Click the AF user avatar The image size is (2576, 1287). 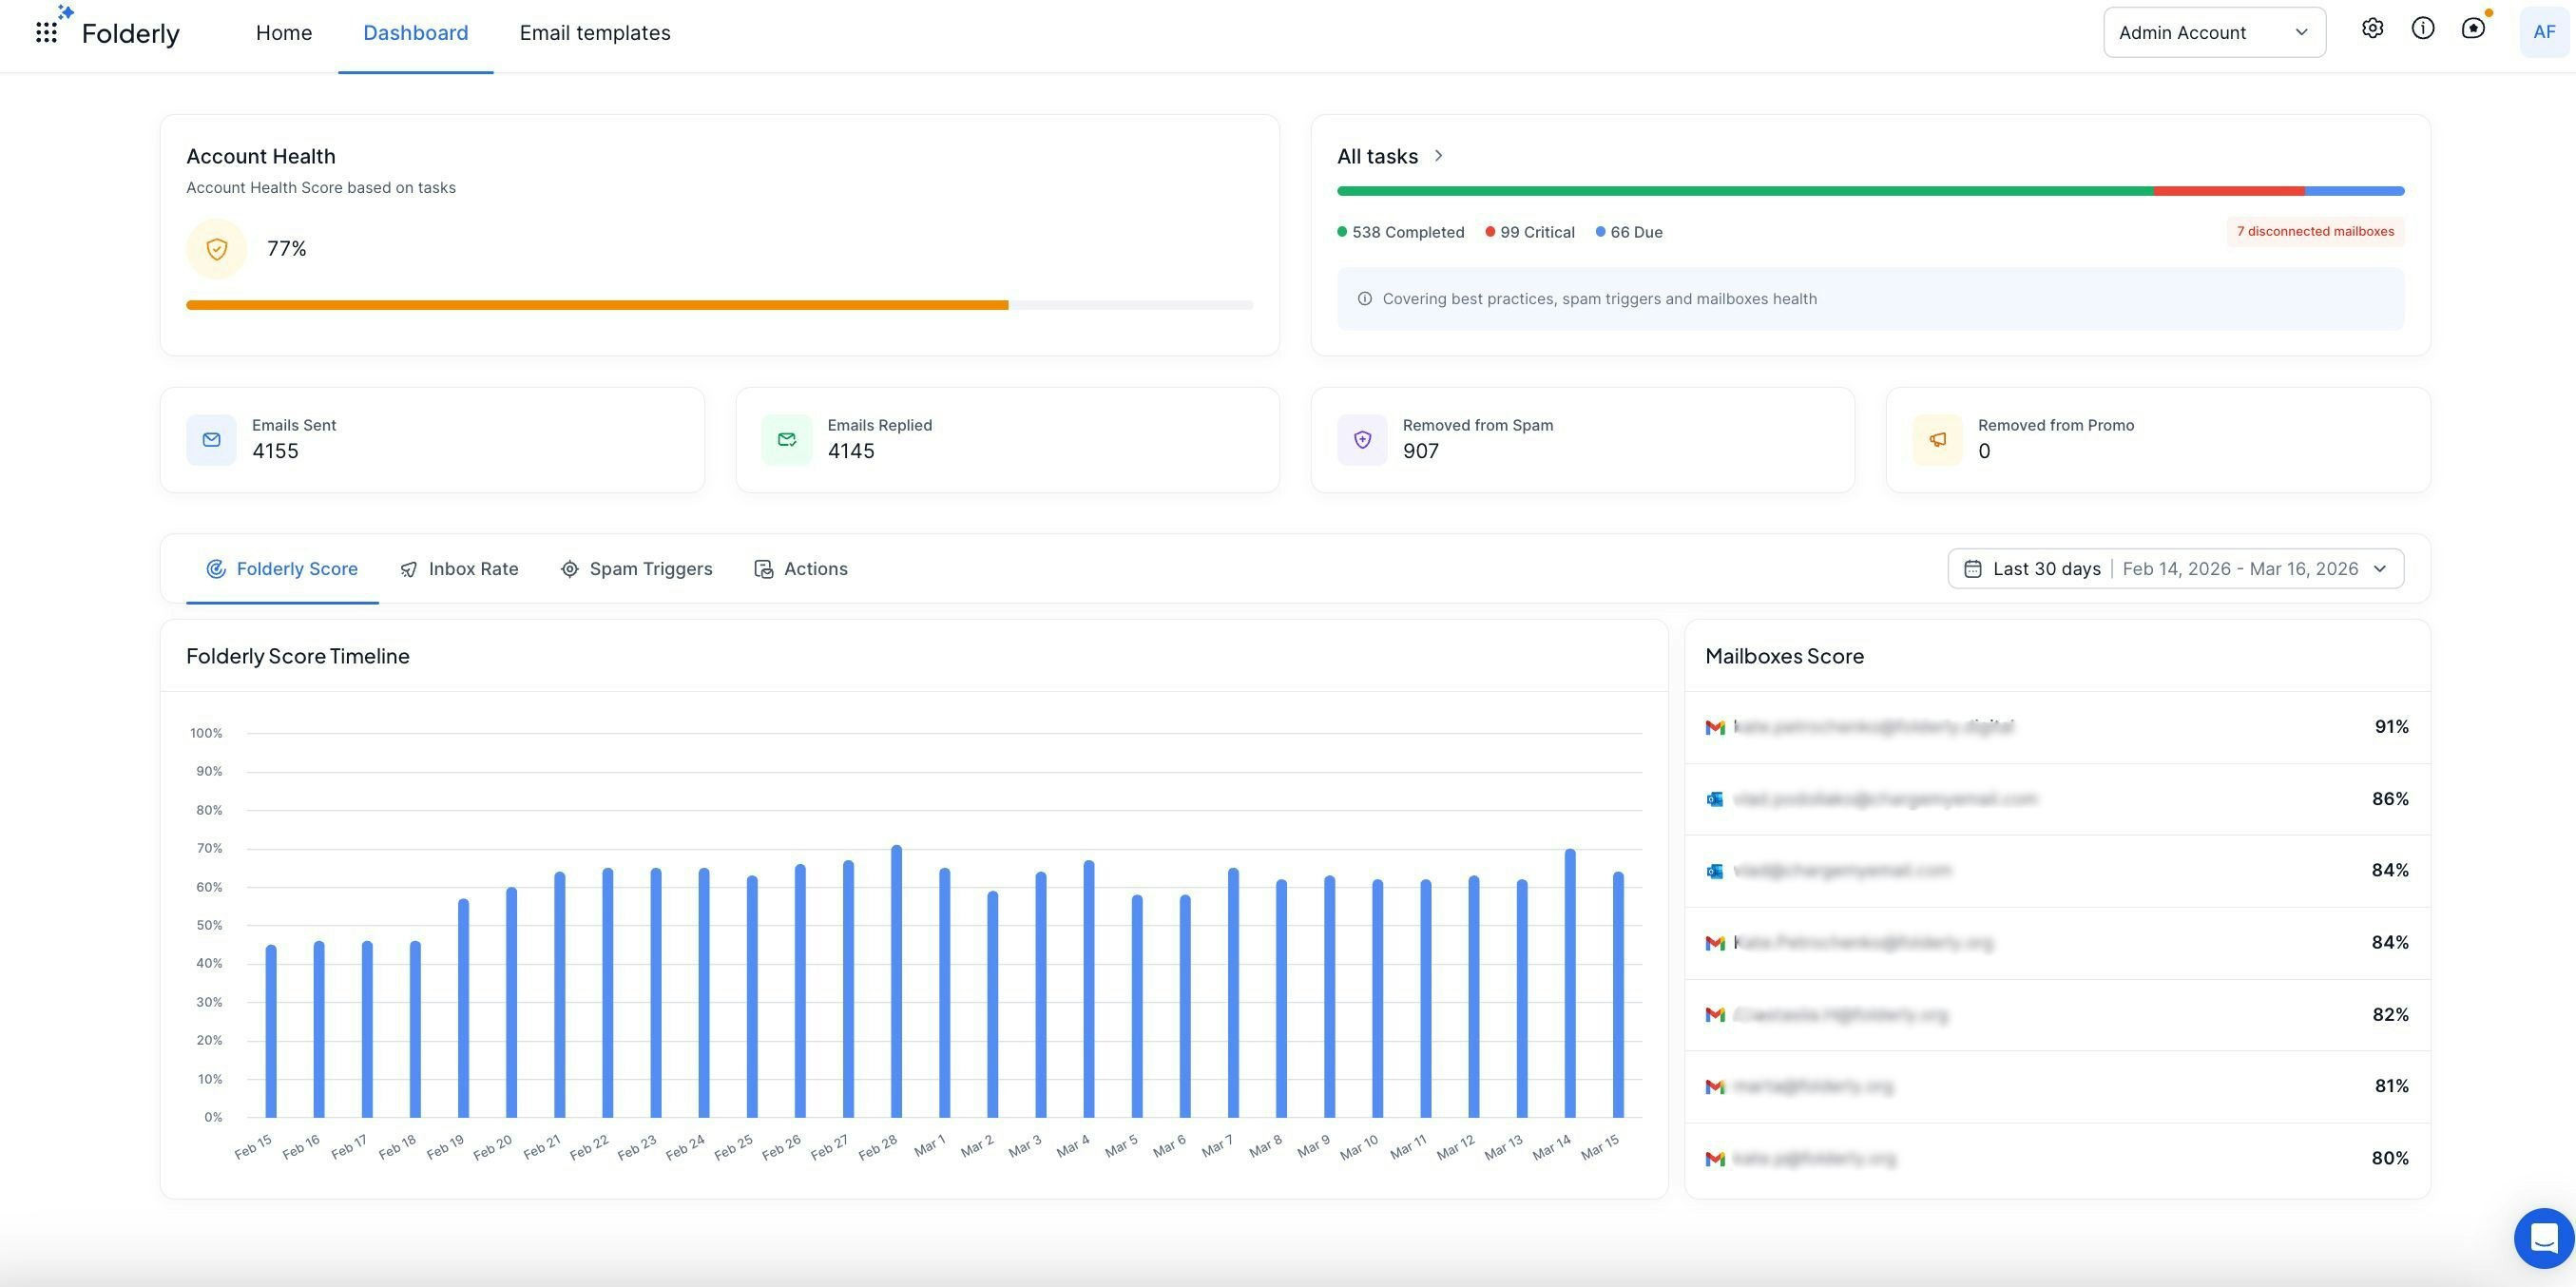pyautogui.click(x=2544, y=32)
